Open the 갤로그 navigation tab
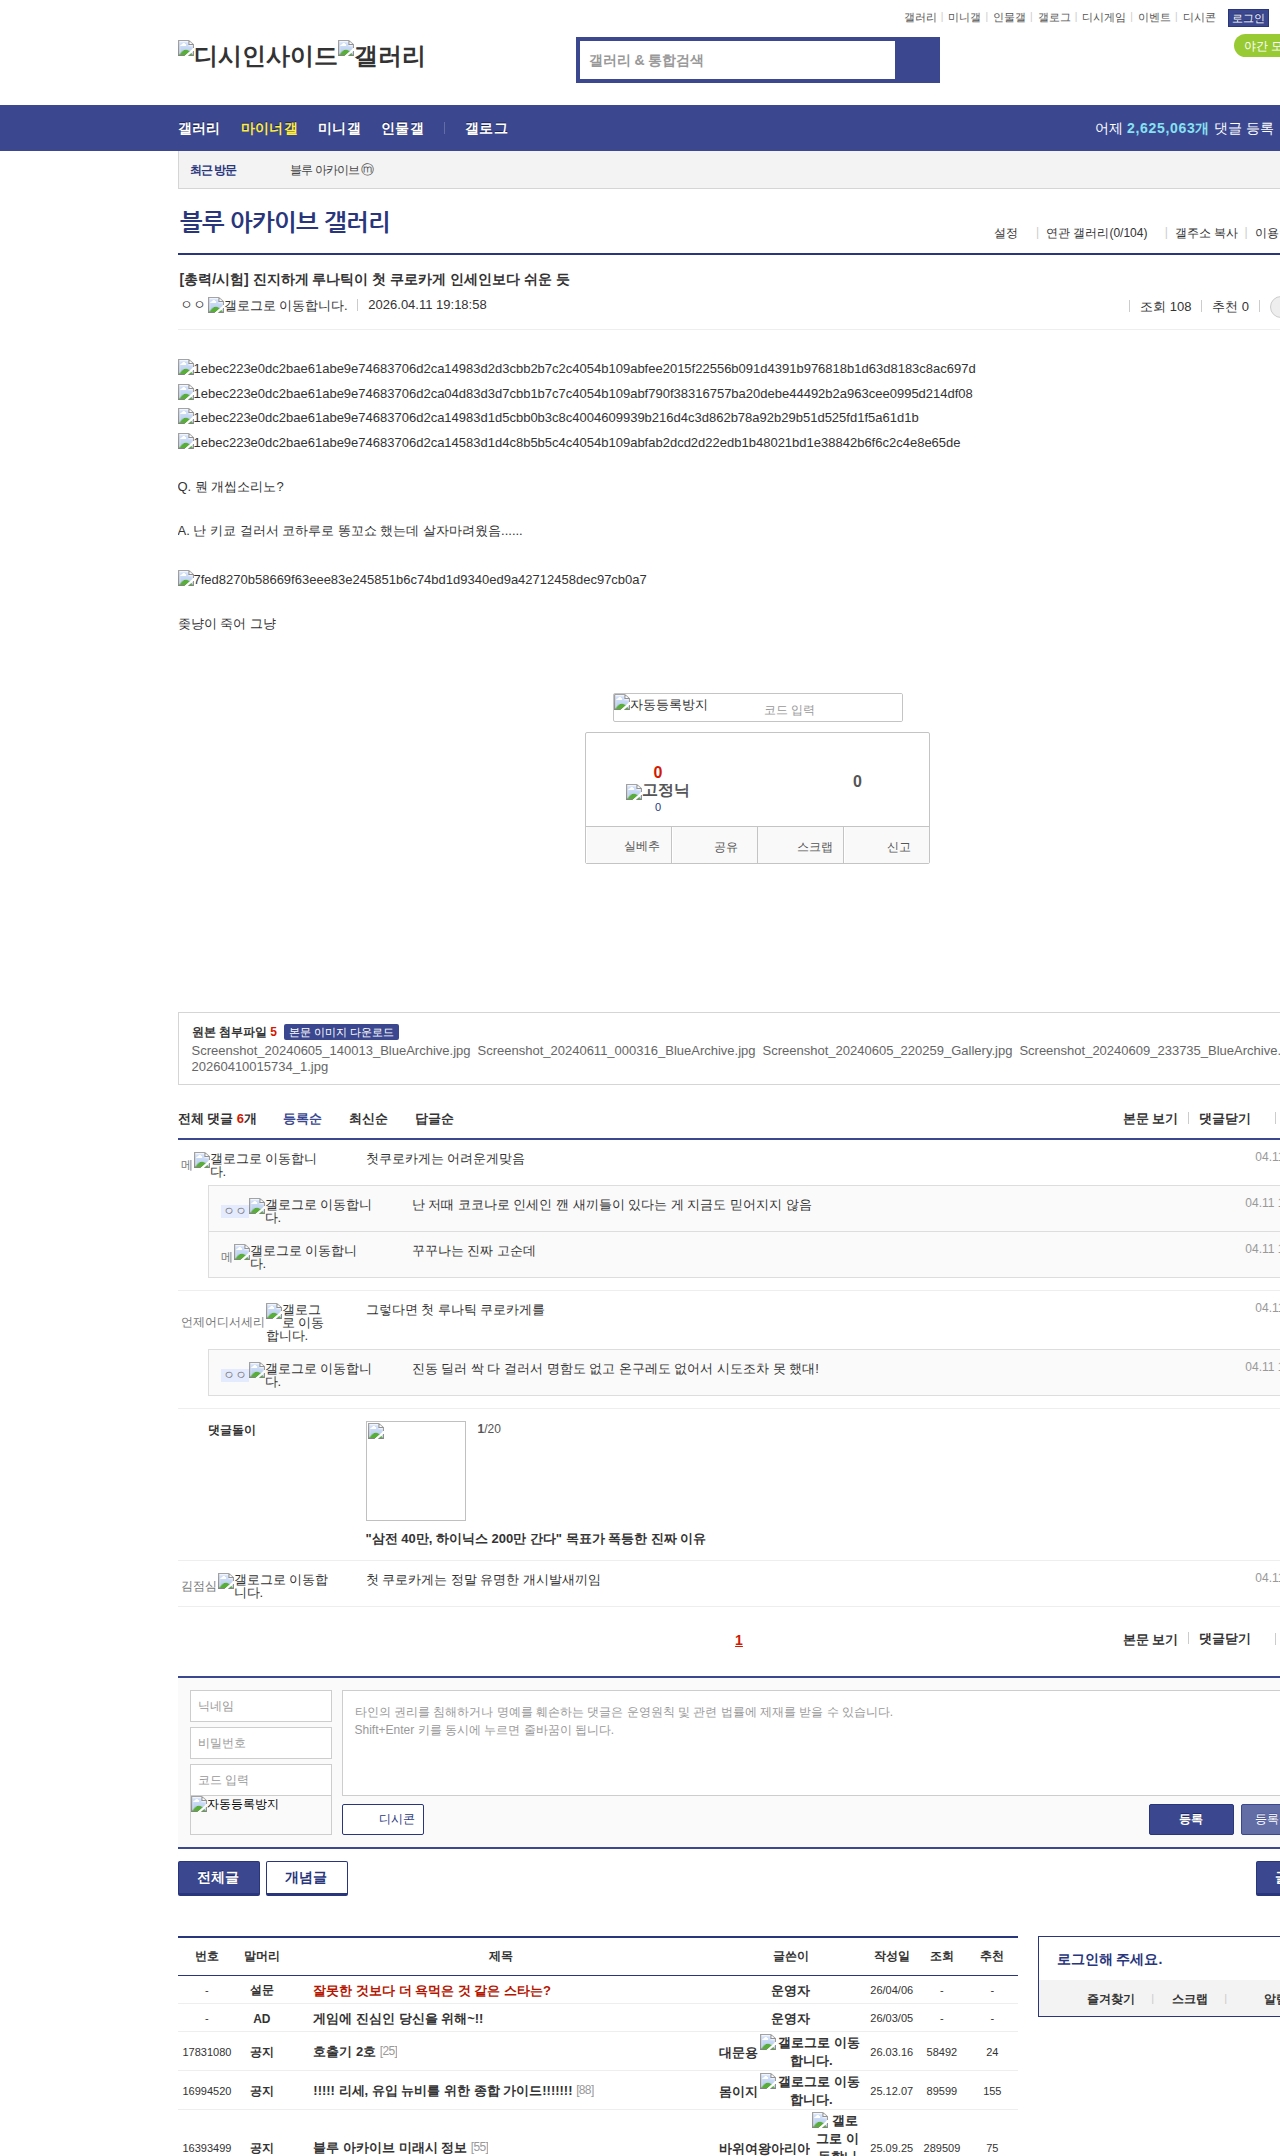Viewport: 1280px width, 2156px height. click(x=486, y=129)
